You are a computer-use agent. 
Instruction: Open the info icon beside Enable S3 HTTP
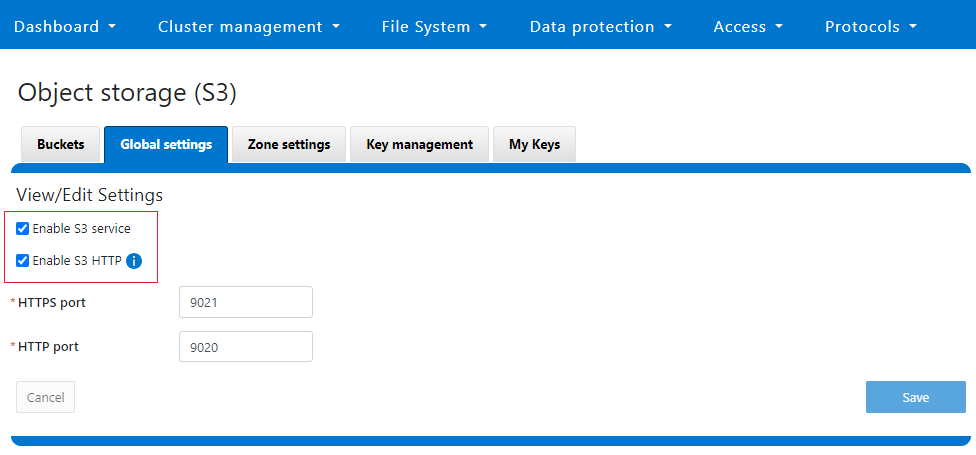click(x=134, y=261)
